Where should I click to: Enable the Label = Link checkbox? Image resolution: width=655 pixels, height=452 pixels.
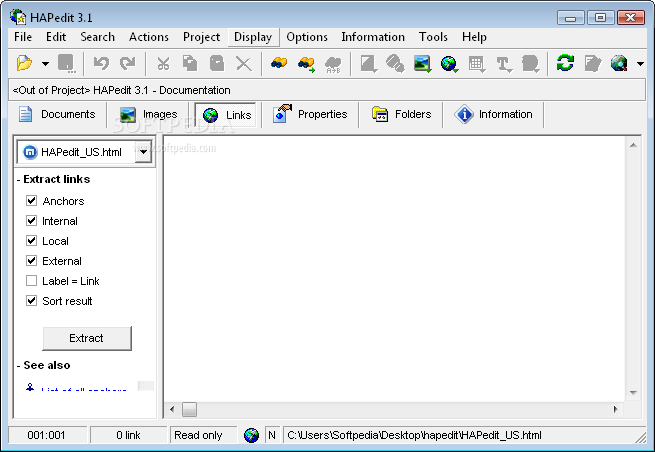point(31,281)
